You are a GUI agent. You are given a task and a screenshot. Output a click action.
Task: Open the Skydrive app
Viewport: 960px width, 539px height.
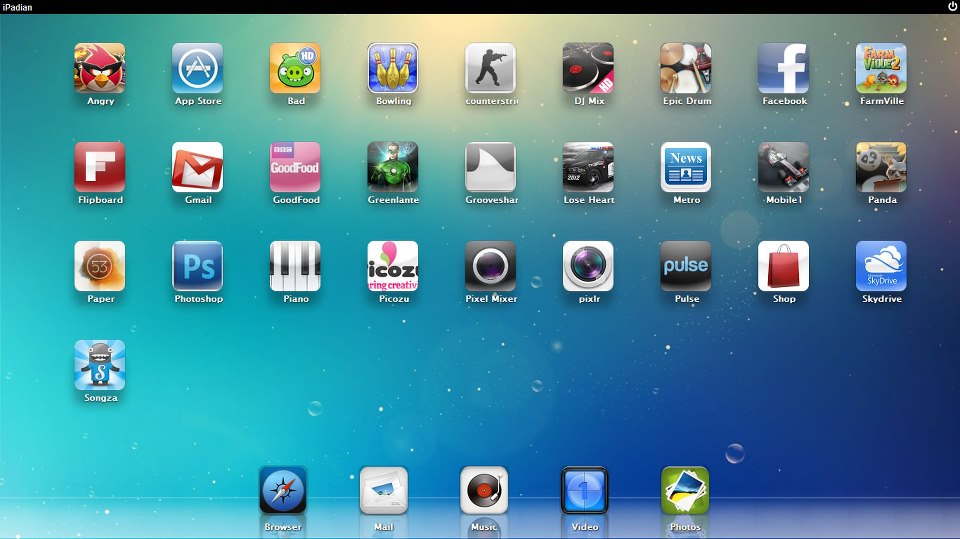tap(881, 266)
